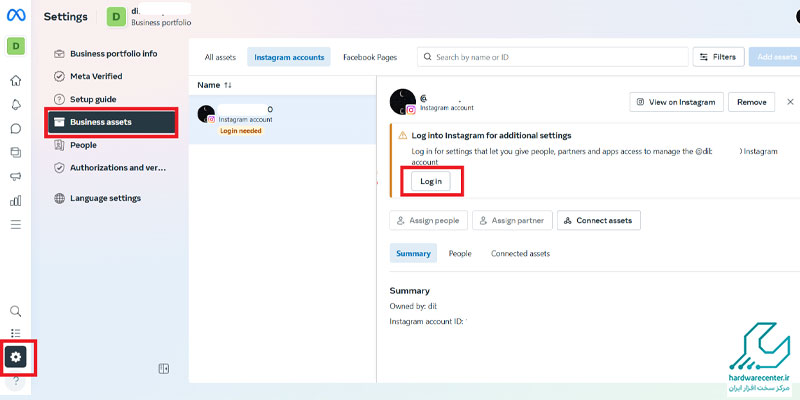The image size is (800, 400).
Task: Open the Meta logo home
Action: click(x=16, y=15)
